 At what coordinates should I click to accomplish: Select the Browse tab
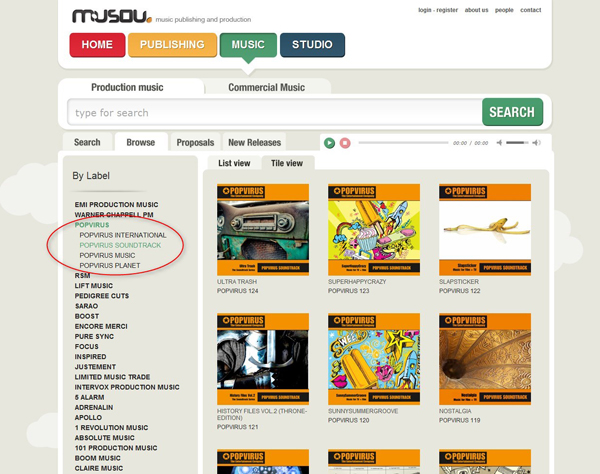click(x=141, y=142)
